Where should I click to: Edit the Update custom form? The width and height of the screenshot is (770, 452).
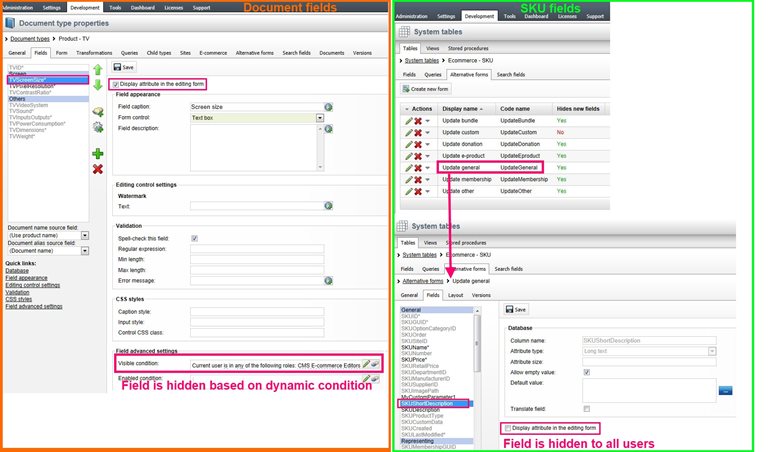pos(409,133)
